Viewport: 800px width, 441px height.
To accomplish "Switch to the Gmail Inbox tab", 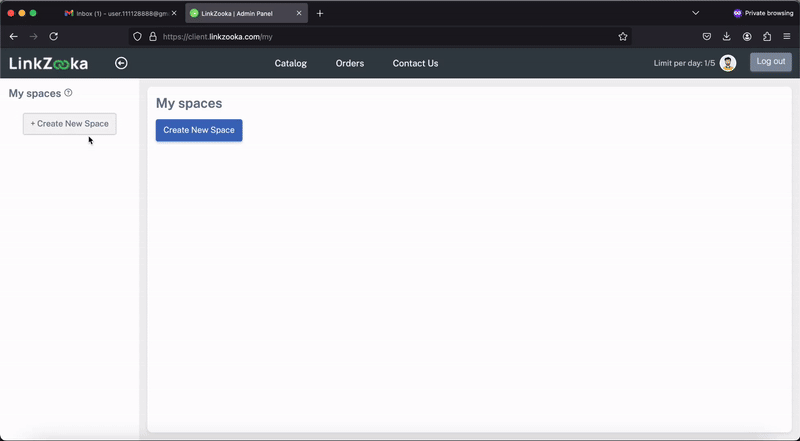I will coord(120,13).
